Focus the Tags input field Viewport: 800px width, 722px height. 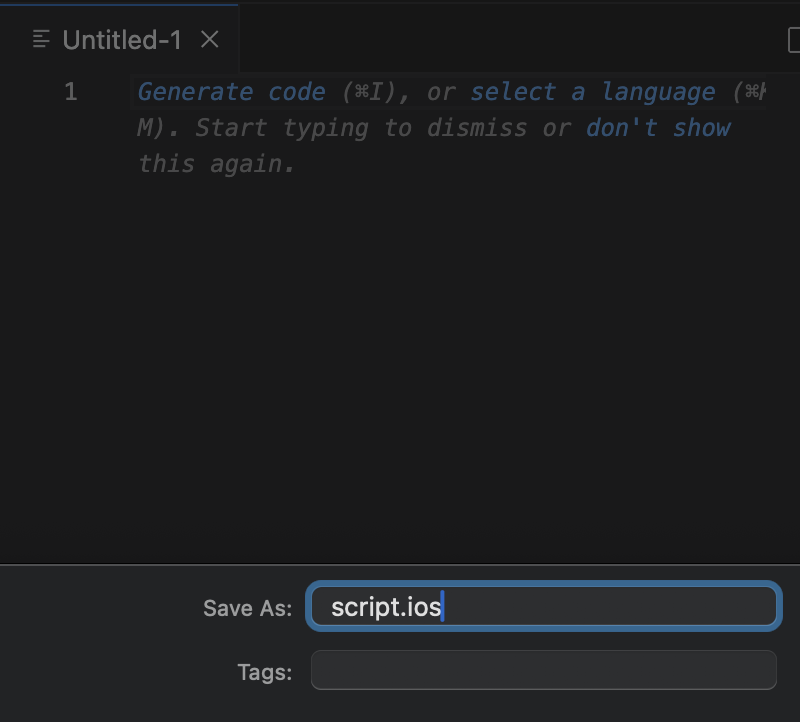(543, 670)
